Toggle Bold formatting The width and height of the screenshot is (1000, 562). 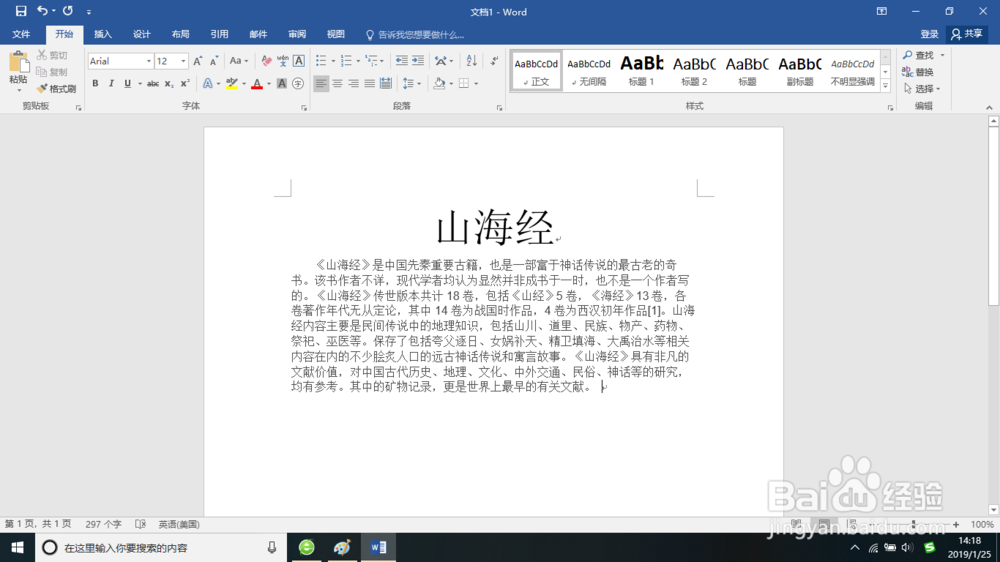click(95, 84)
